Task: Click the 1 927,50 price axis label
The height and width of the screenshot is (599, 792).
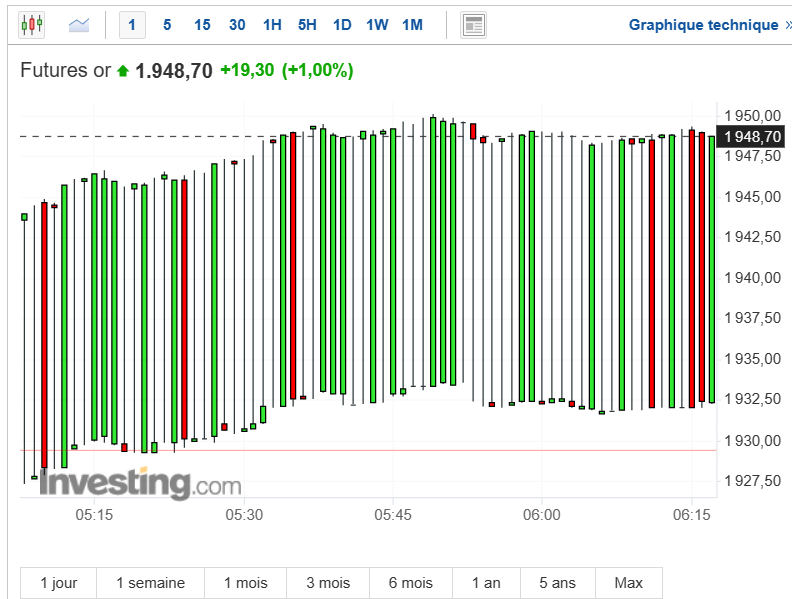Action: click(x=753, y=480)
